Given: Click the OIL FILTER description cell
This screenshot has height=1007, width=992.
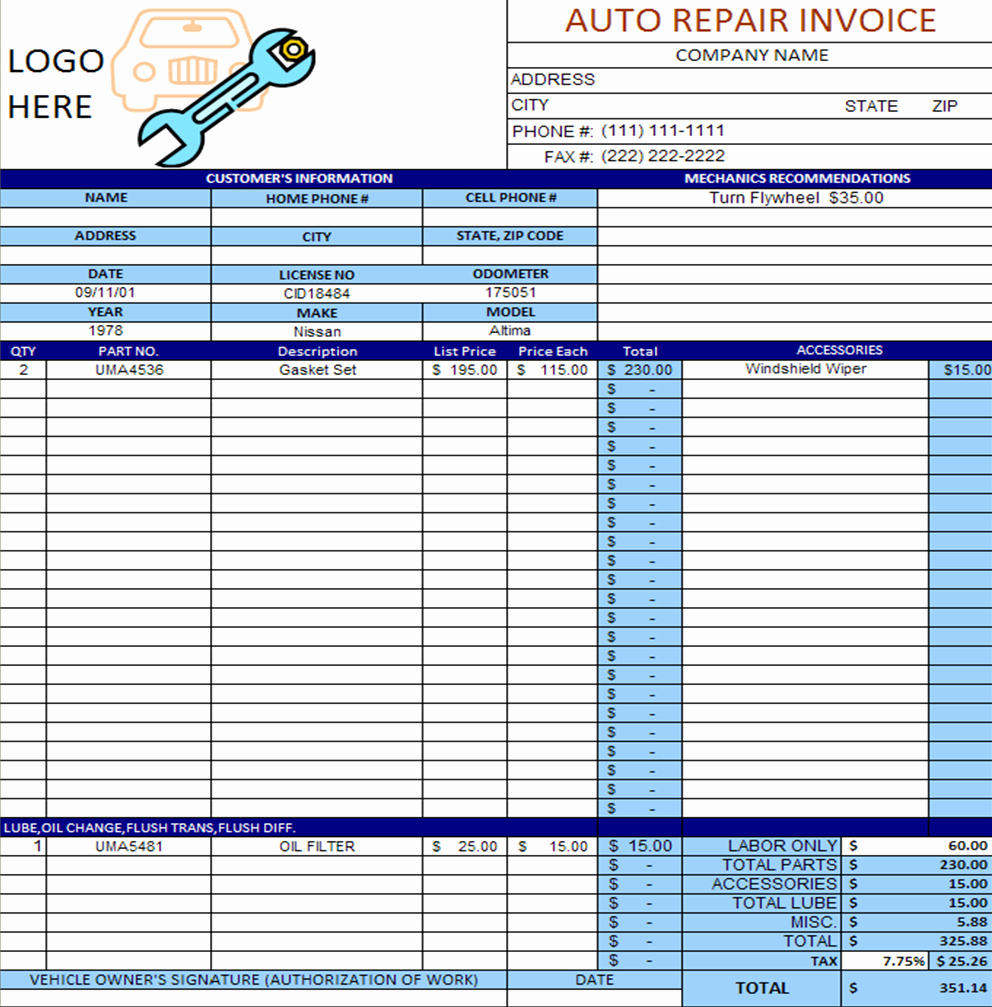Looking at the screenshot, I should 317,846.
